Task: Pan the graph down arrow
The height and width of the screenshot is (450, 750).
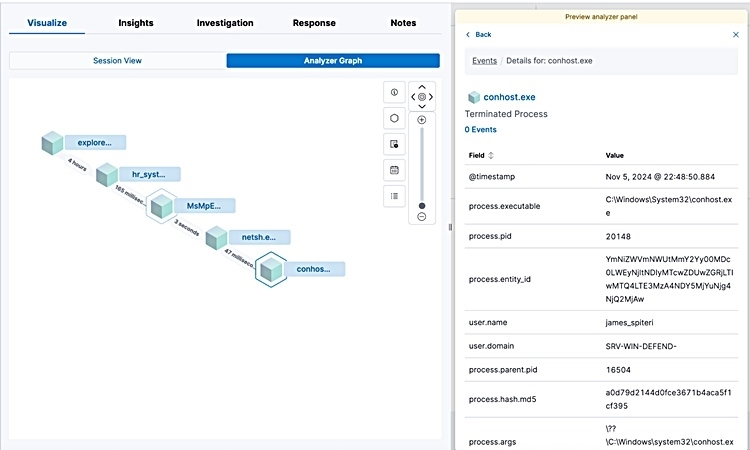Action: (422, 106)
